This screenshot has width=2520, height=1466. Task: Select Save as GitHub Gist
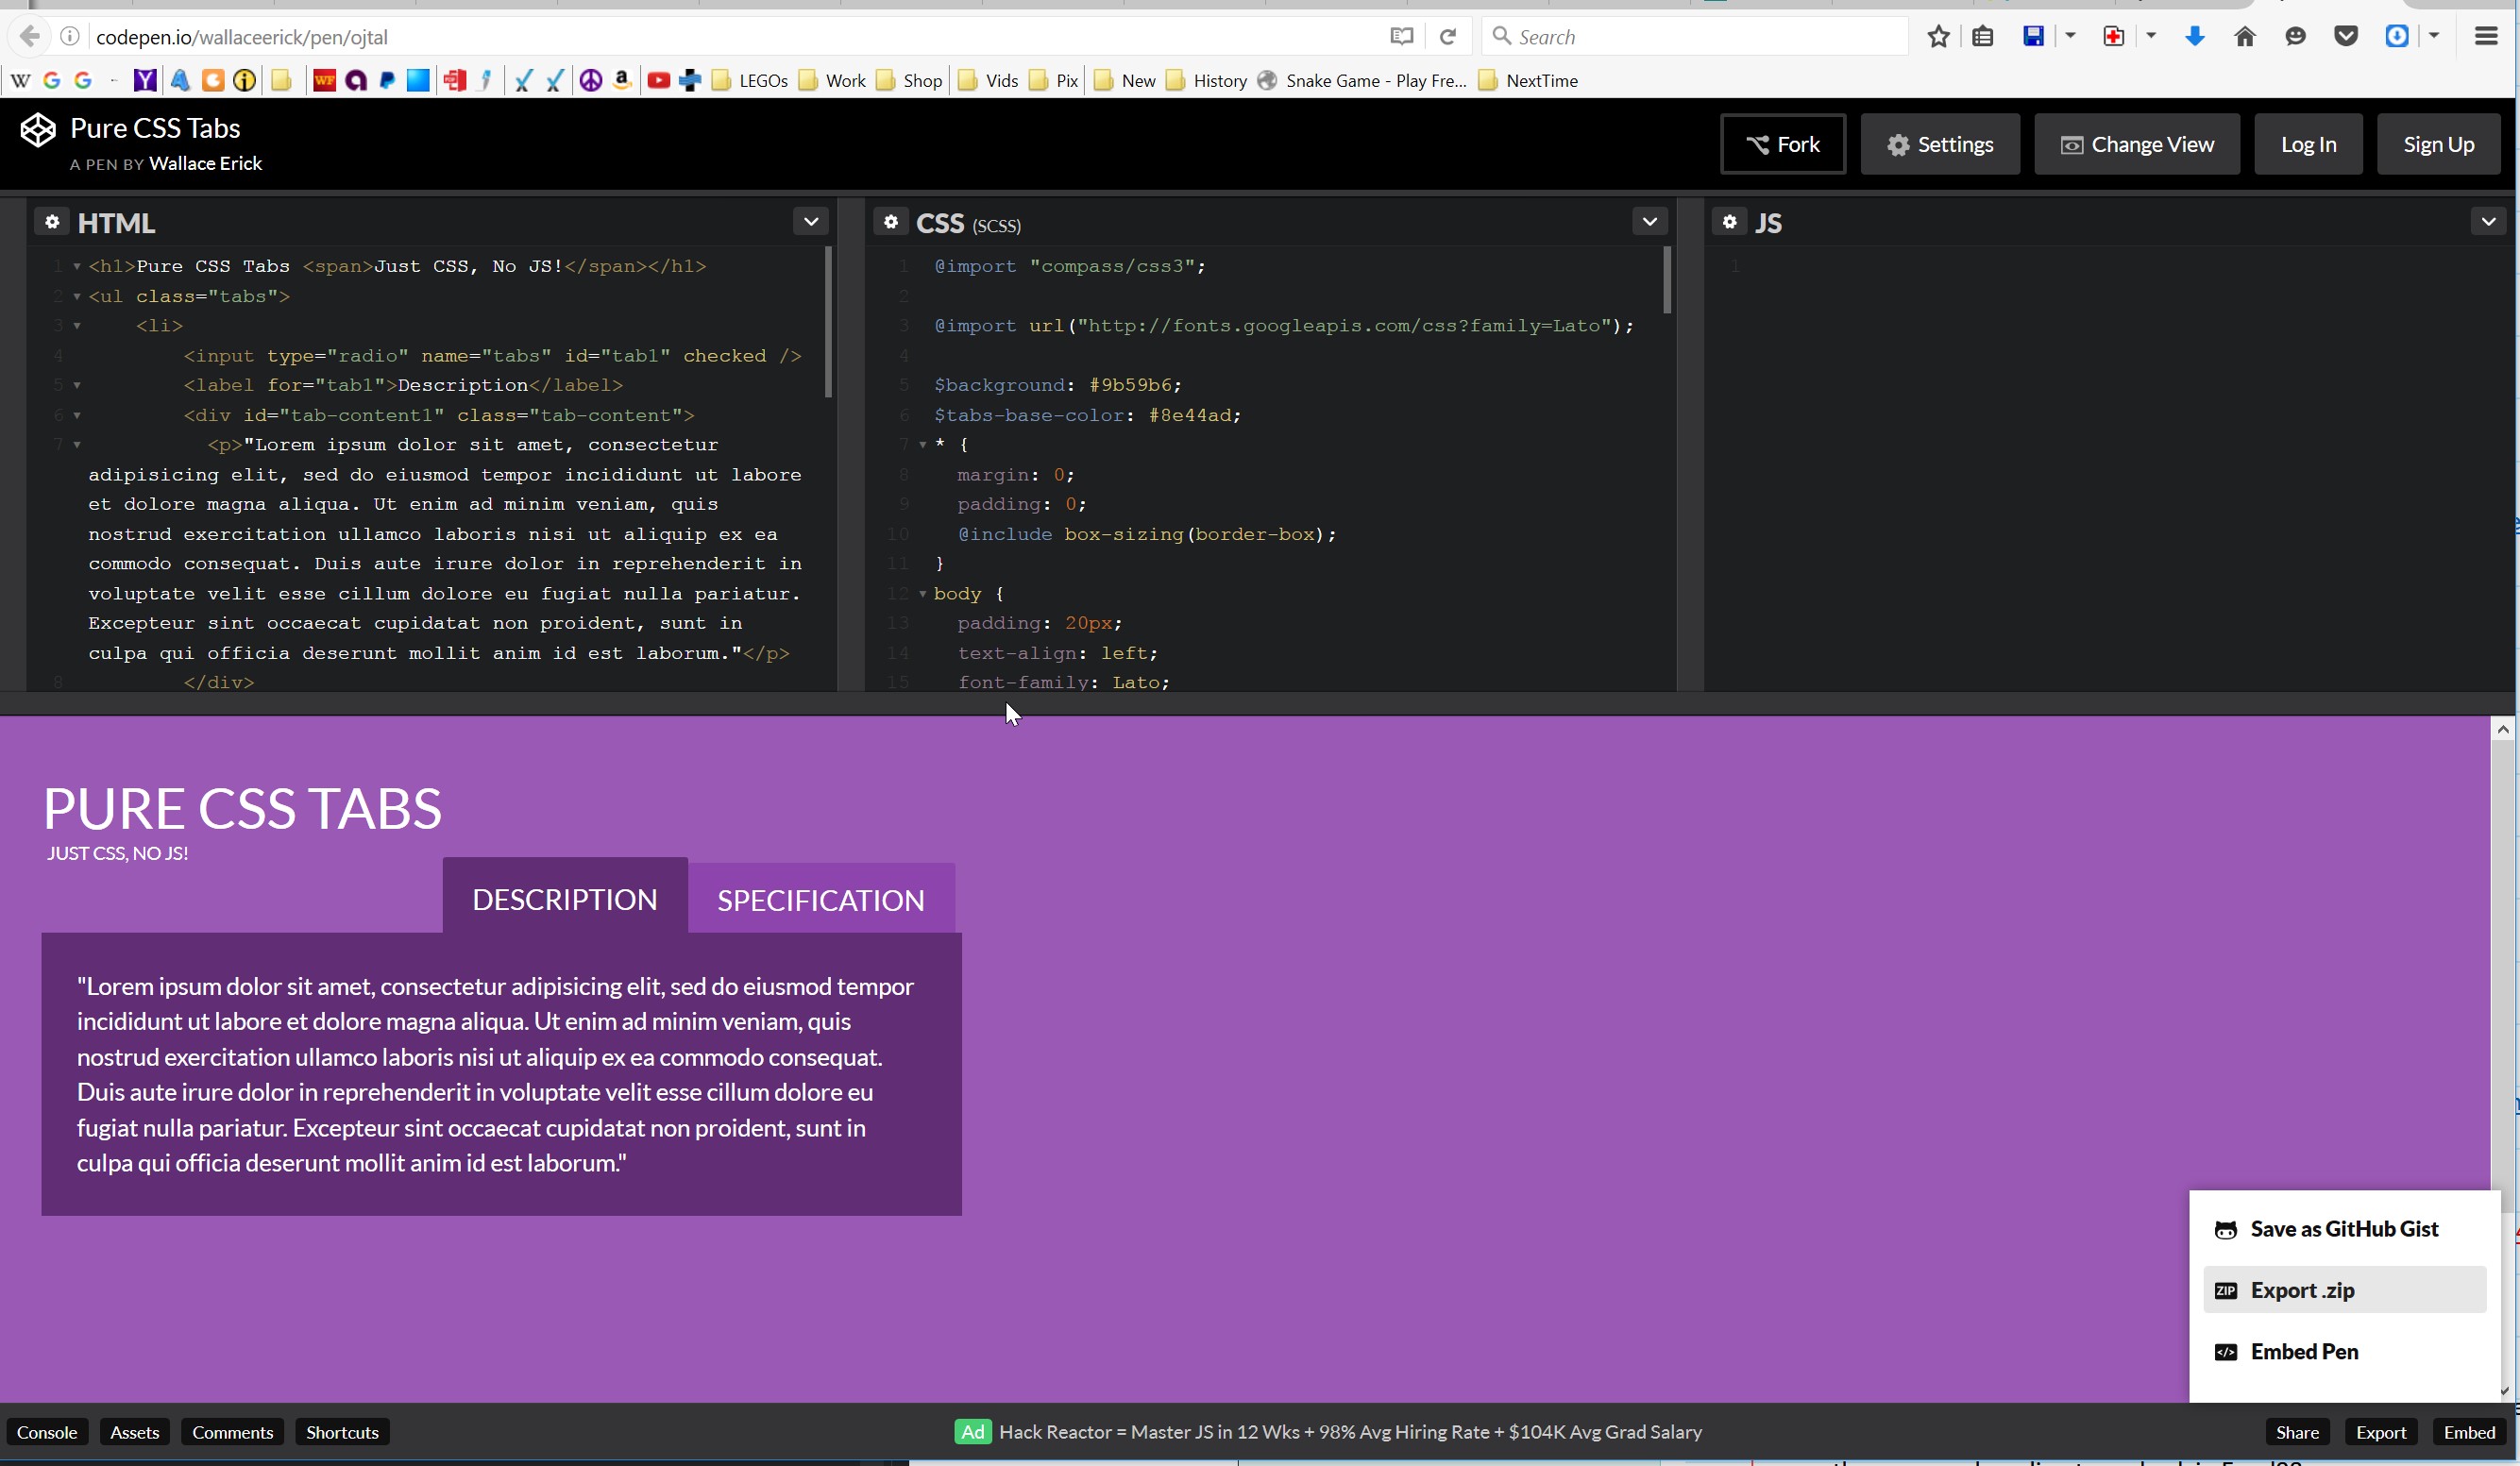tap(2343, 1229)
